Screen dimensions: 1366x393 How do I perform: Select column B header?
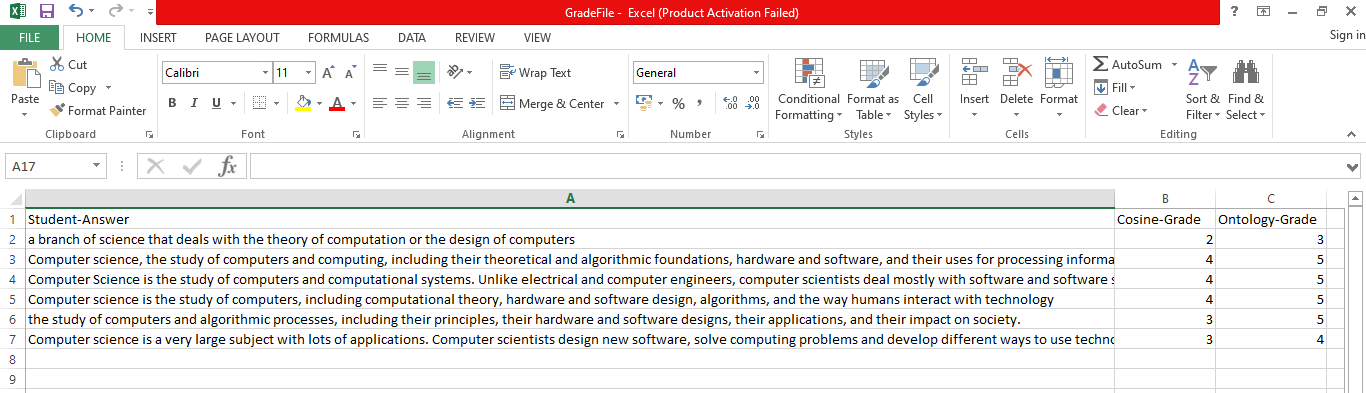[1165, 198]
